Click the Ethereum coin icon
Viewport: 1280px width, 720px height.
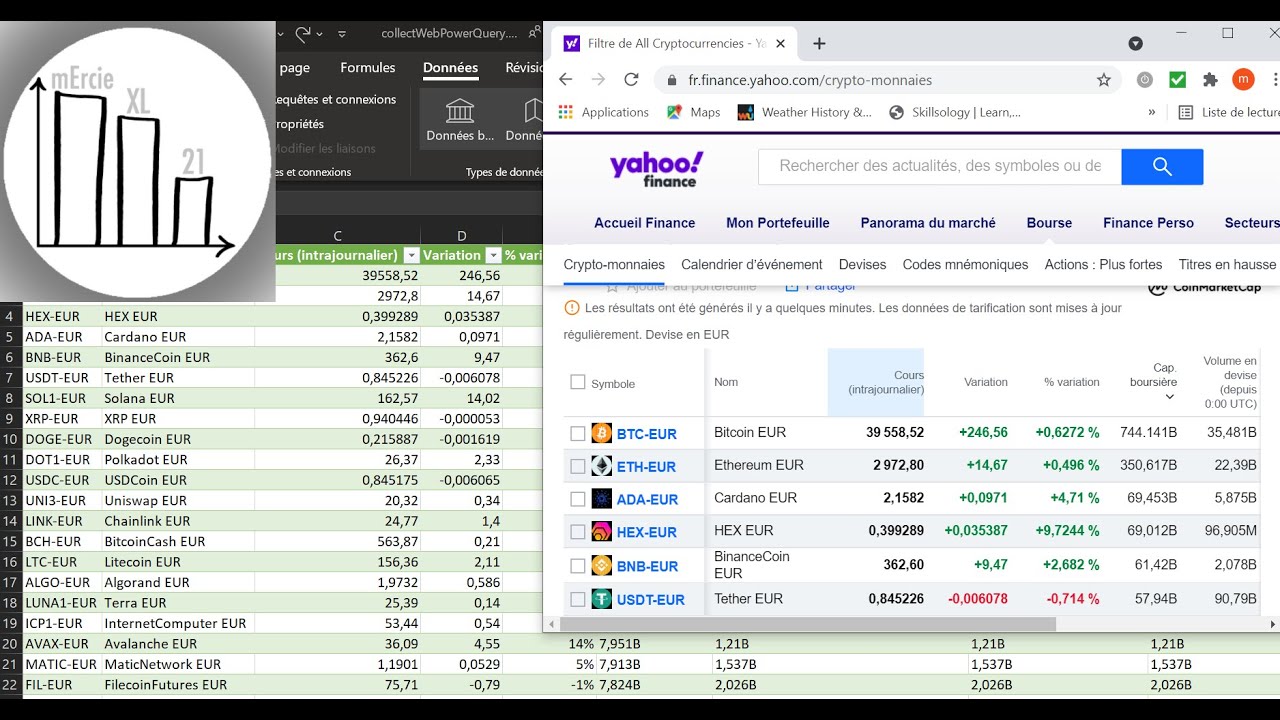[602, 466]
